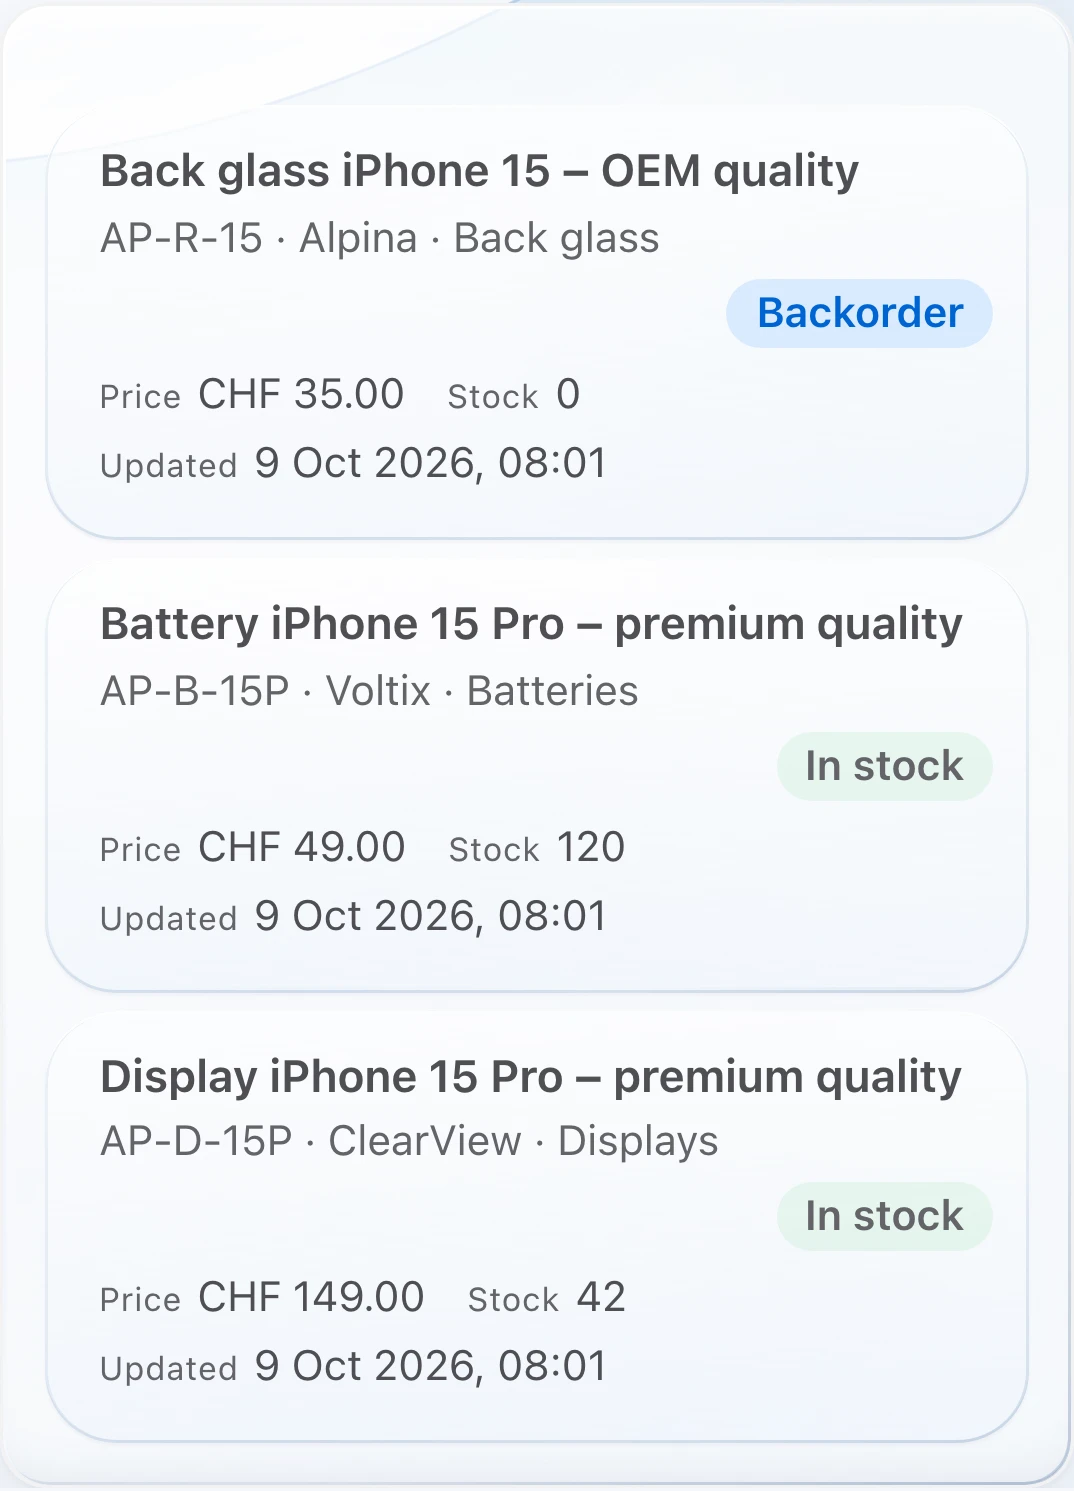Open Display iPhone 15 Pro product title
The image size is (1074, 1491).
click(x=531, y=1078)
